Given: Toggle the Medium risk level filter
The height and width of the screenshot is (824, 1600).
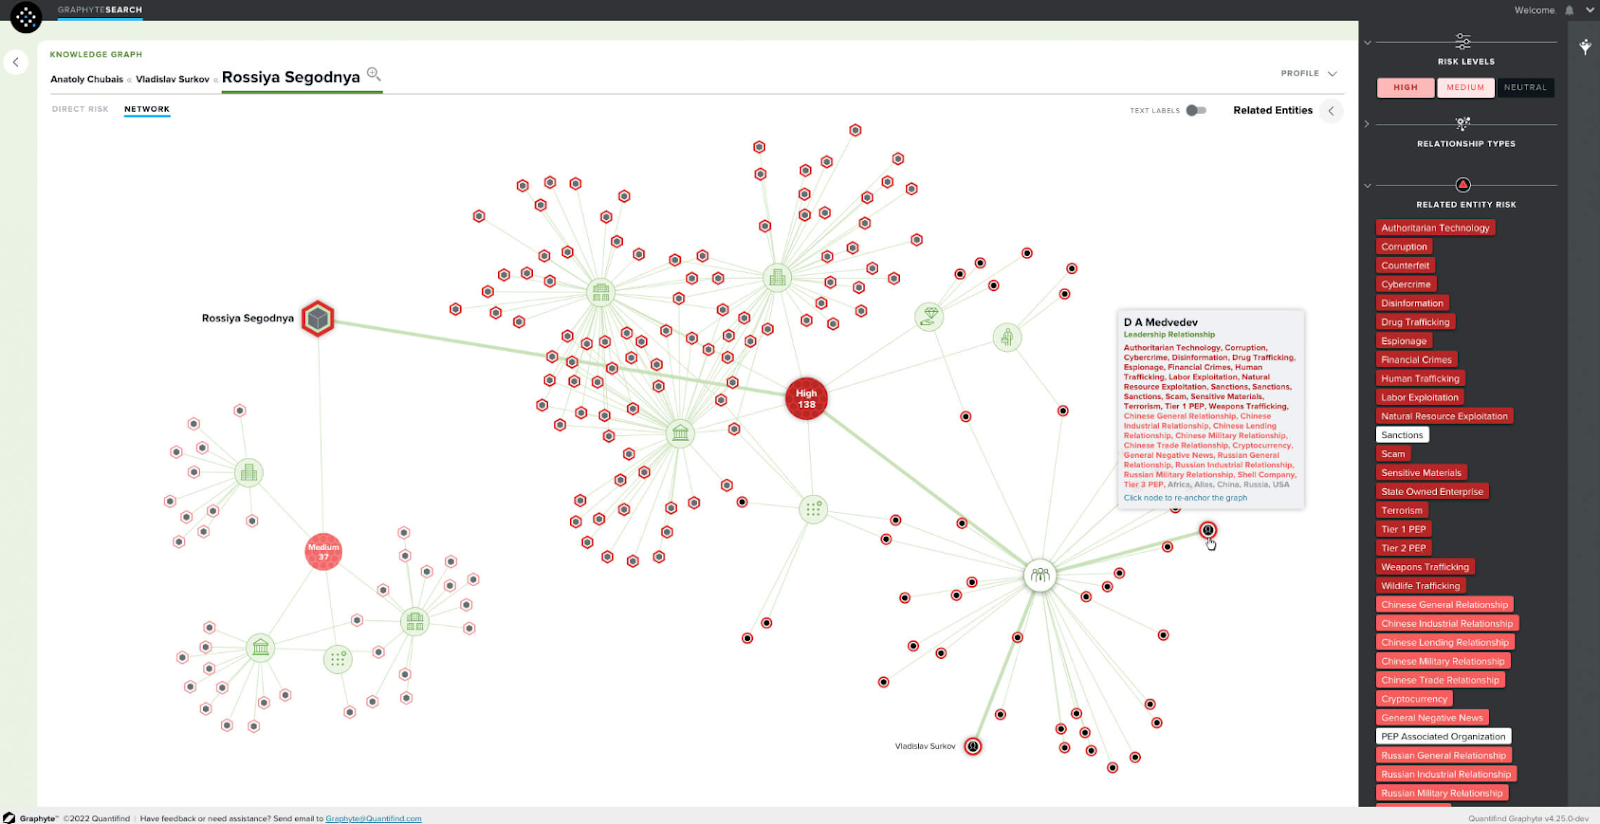Looking at the screenshot, I should [x=1465, y=88].
